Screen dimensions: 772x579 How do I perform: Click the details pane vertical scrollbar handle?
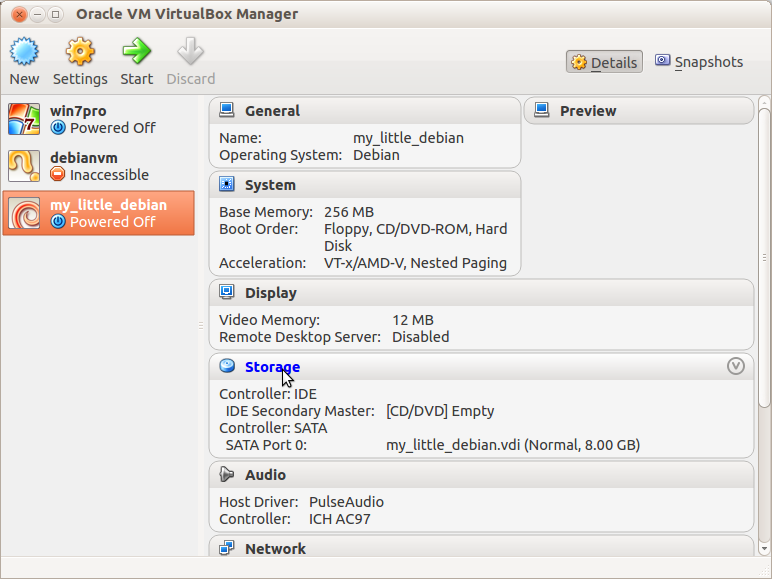pyautogui.click(x=764, y=257)
